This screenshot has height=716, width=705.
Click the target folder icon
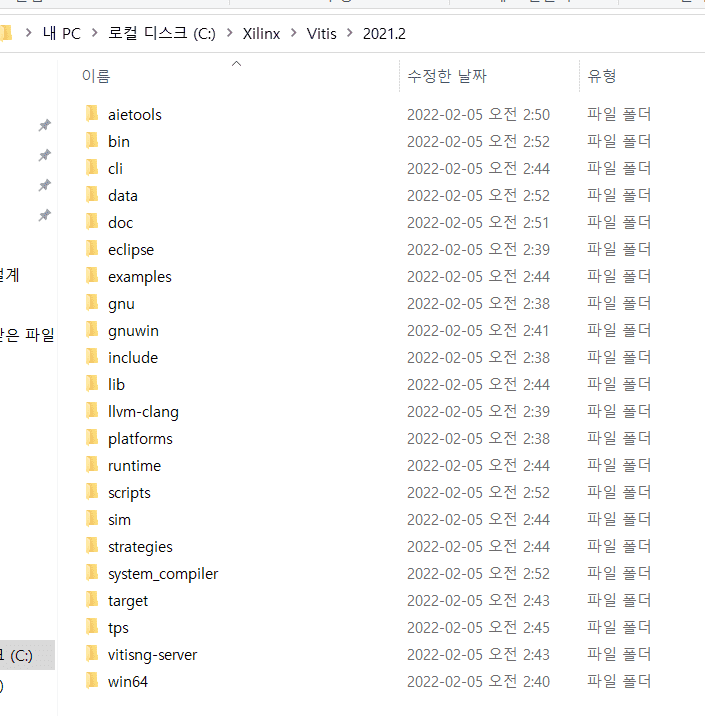pos(92,600)
